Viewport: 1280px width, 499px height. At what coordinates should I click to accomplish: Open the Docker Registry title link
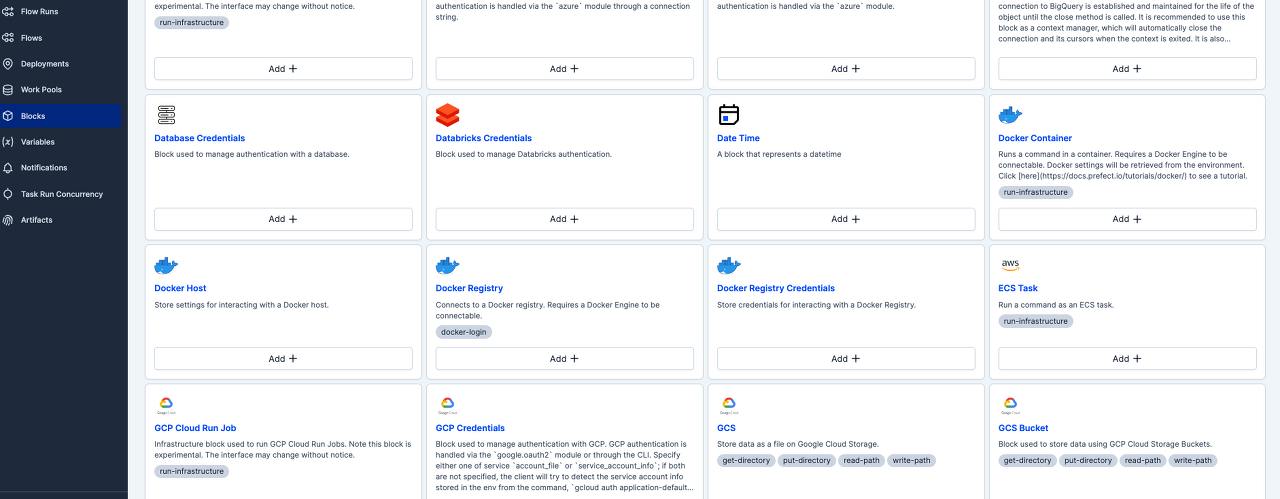click(470, 288)
